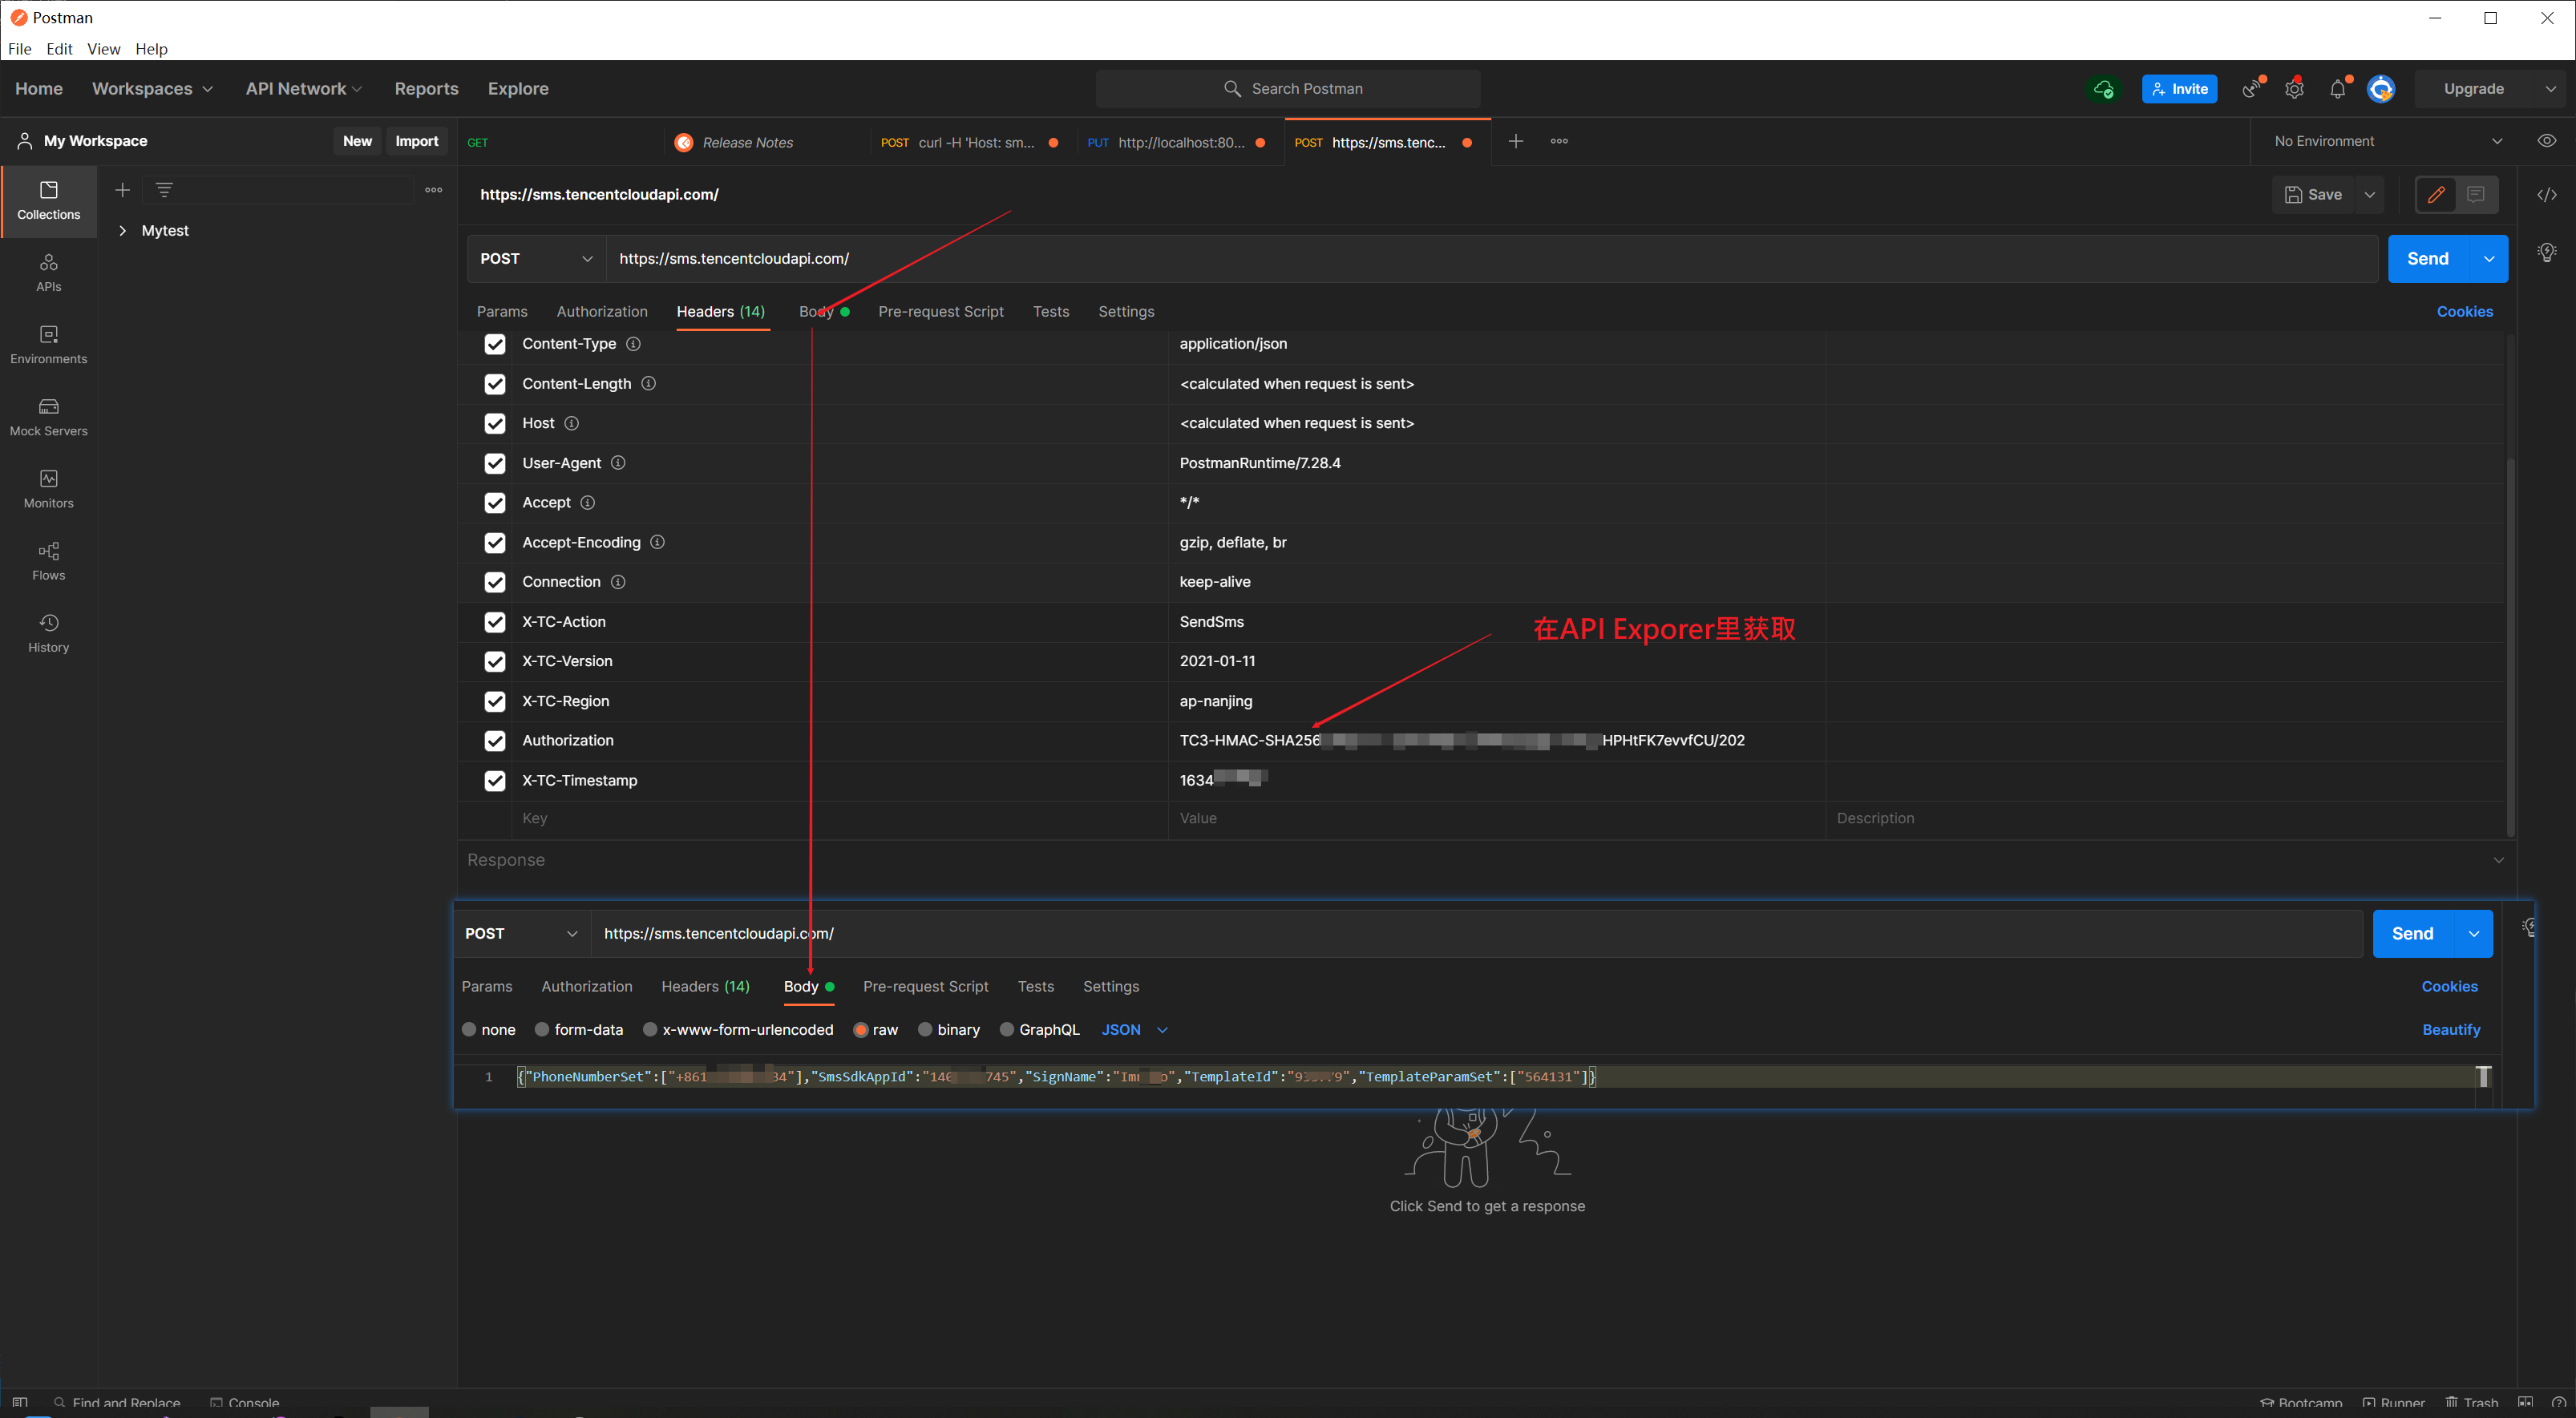
Task: Open the Environments sidebar panel
Action: pyautogui.click(x=48, y=344)
